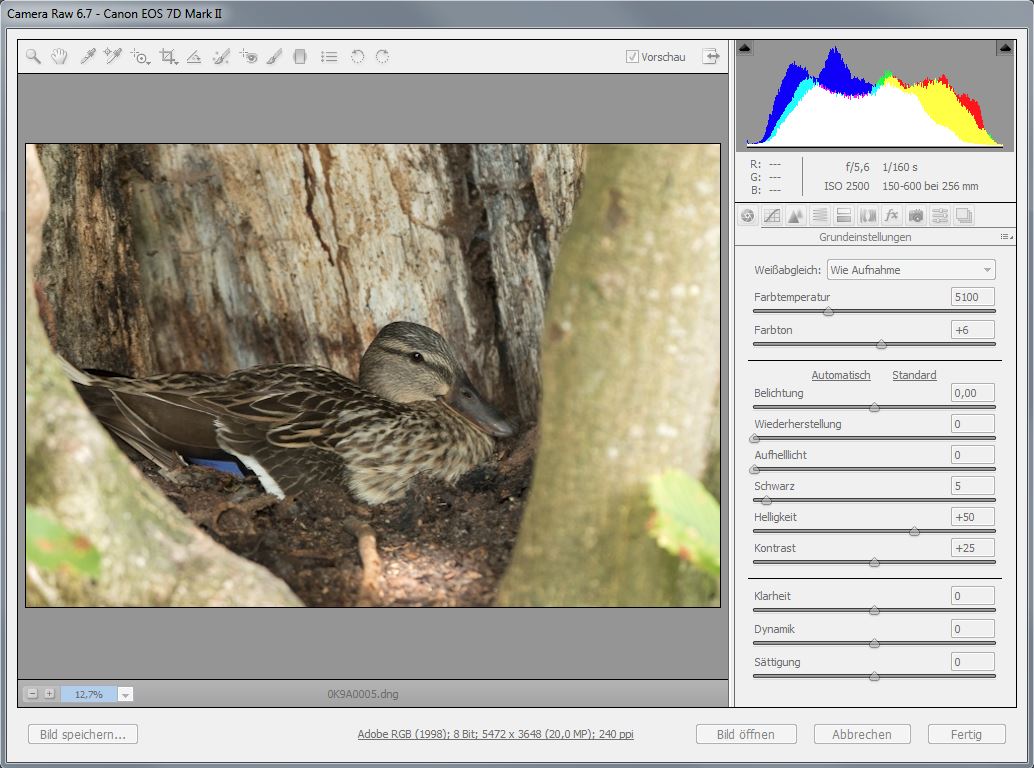
Task: Select the Zoom tool magnifier
Action: coord(33,57)
